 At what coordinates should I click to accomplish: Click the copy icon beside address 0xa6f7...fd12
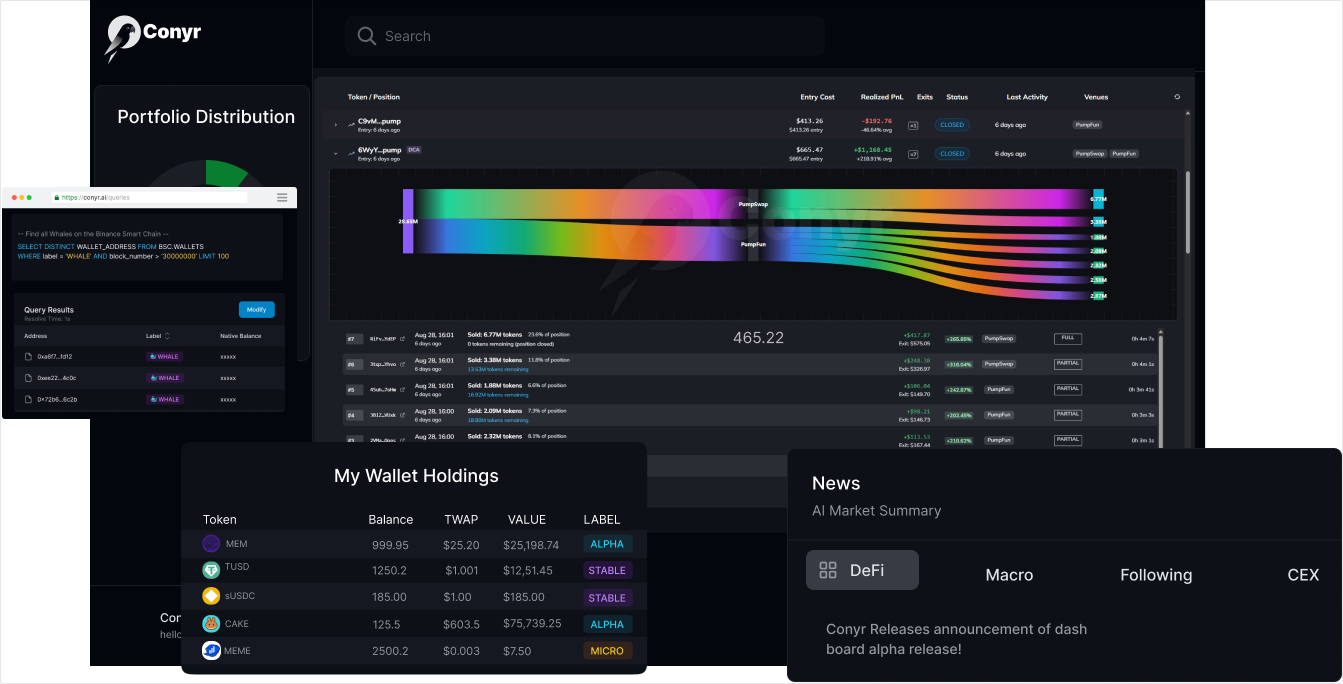click(27, 356)
